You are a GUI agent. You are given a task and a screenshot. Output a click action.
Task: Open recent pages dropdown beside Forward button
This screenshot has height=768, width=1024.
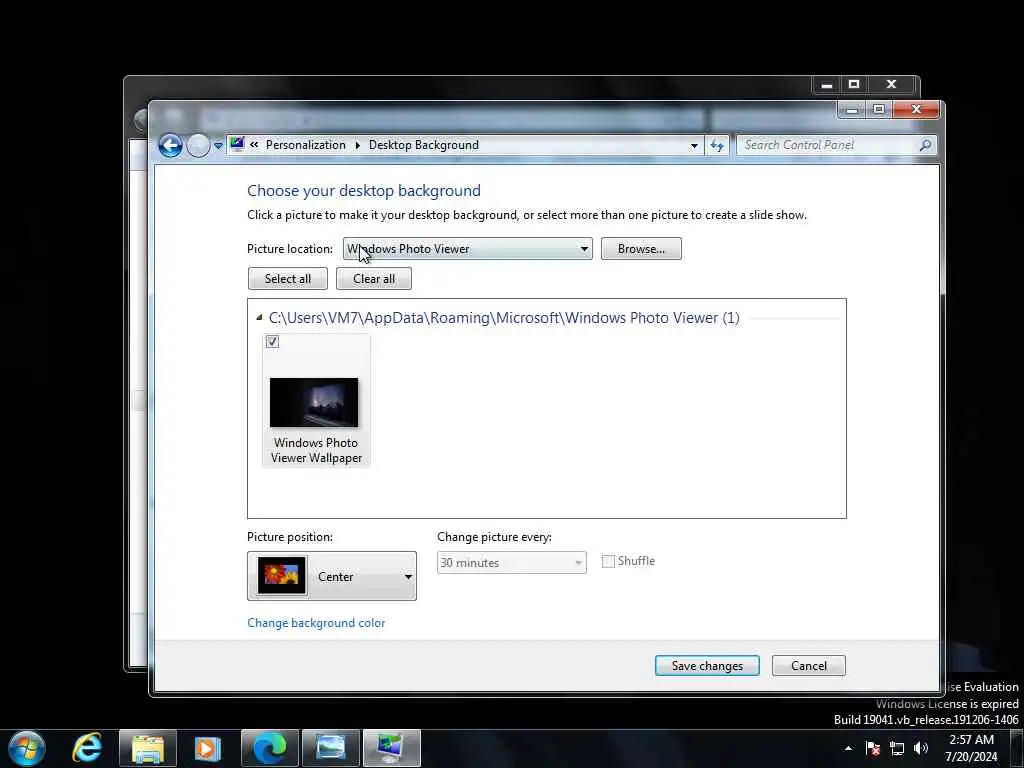pos(218,146)
